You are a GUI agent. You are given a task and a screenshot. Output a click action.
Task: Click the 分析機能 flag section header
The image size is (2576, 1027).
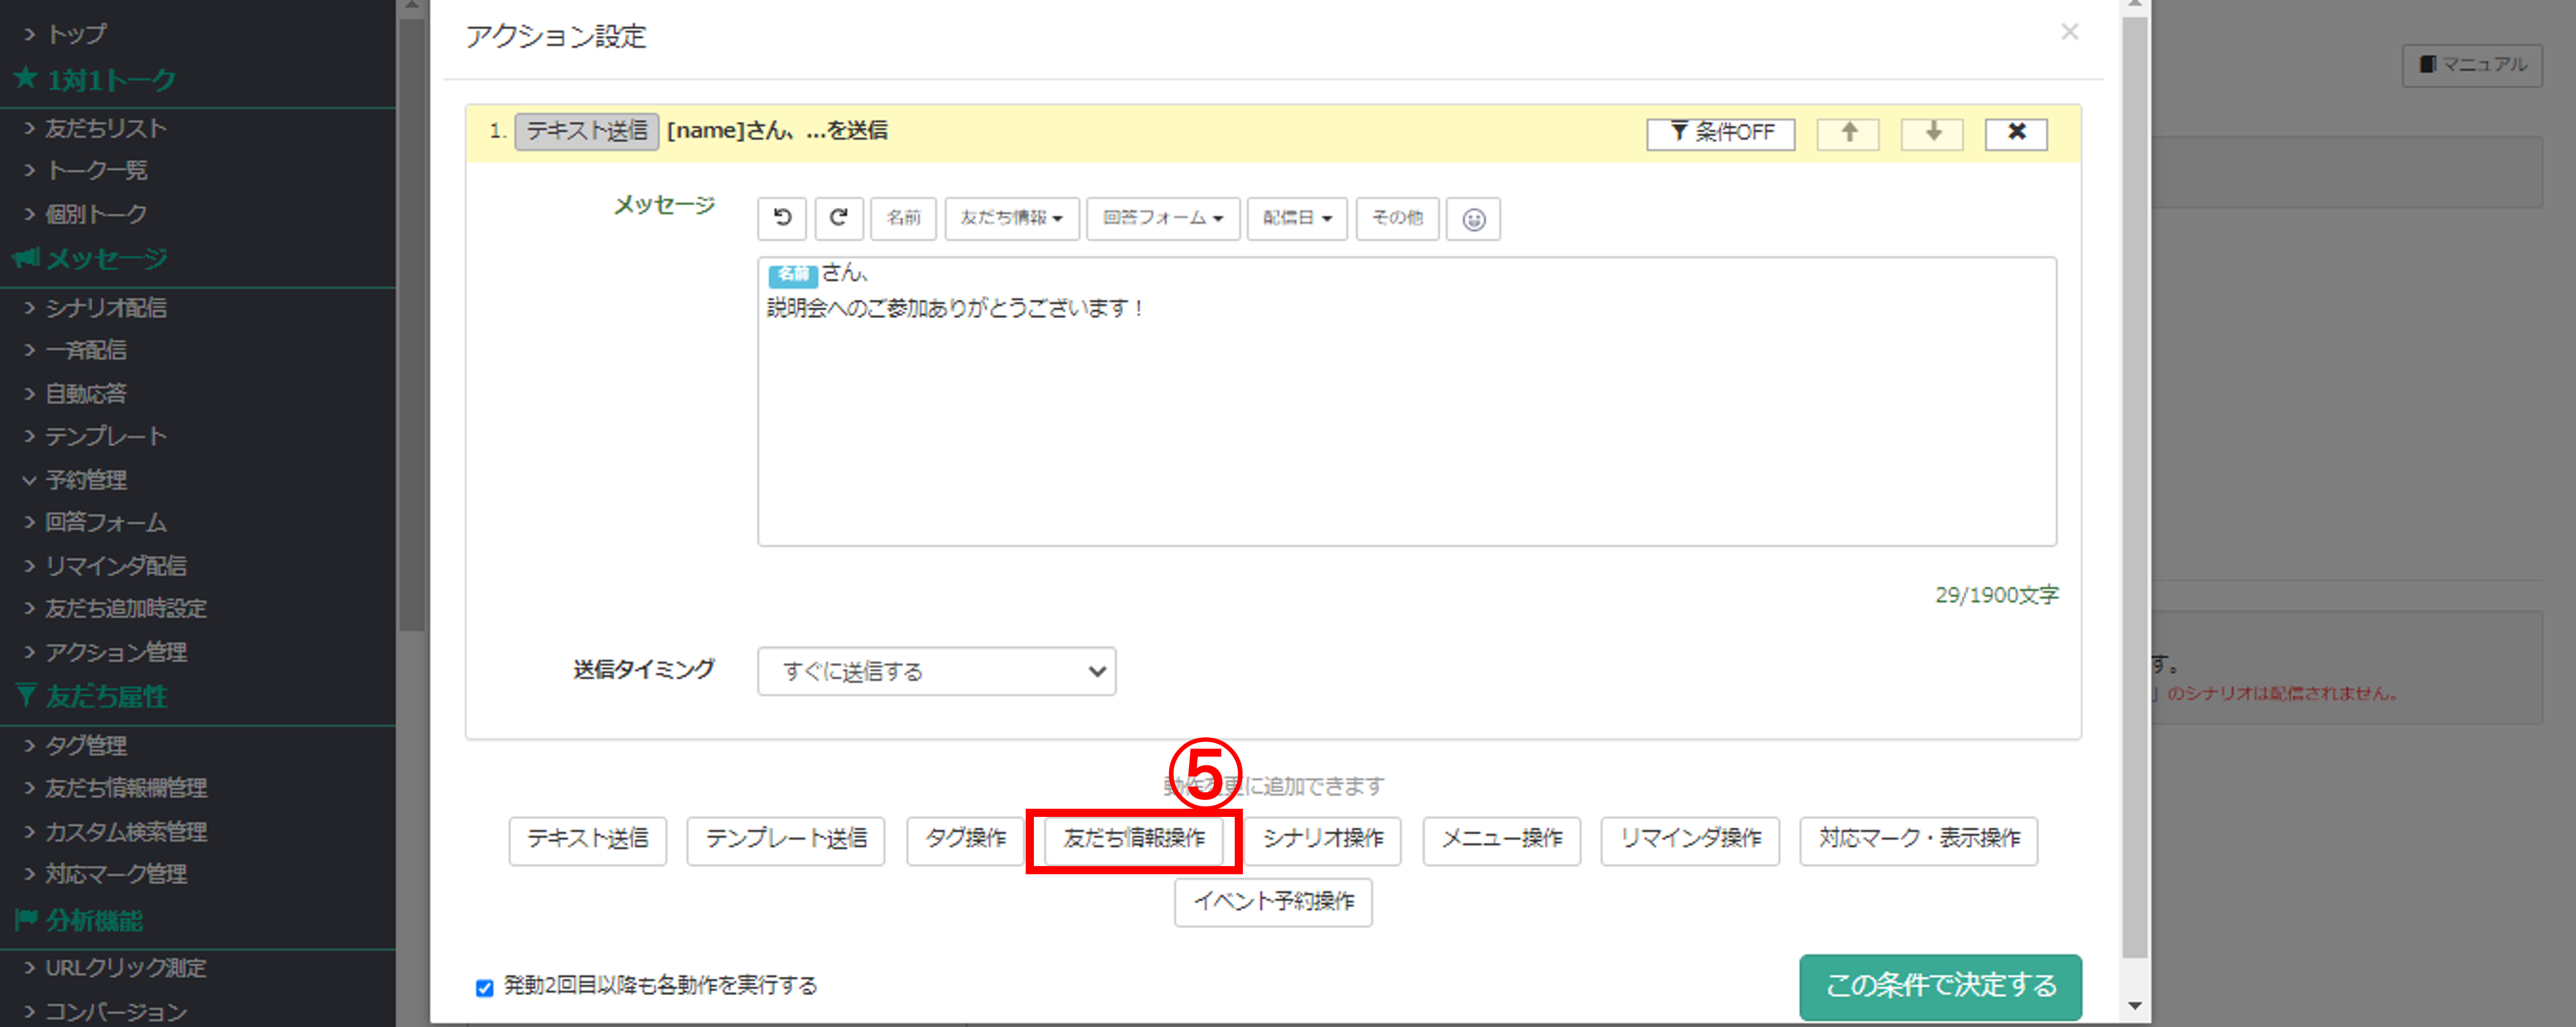(x=78, y=920)
